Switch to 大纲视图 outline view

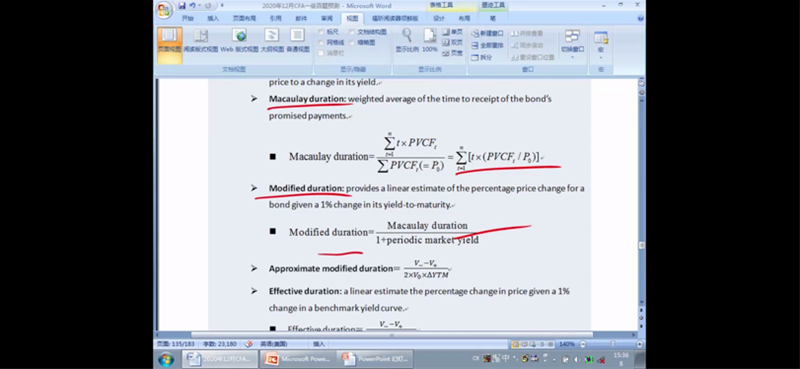tap(272, 41)
